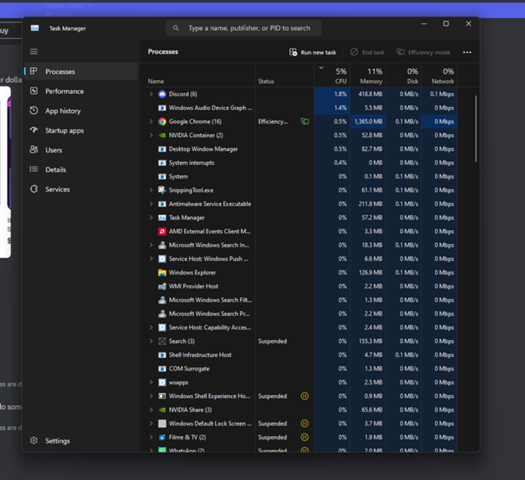The height and width of the screenshot is (480, 525).
Task: Click the suspended pause icon for Windows Shell Experience
Action: (305, 396)
